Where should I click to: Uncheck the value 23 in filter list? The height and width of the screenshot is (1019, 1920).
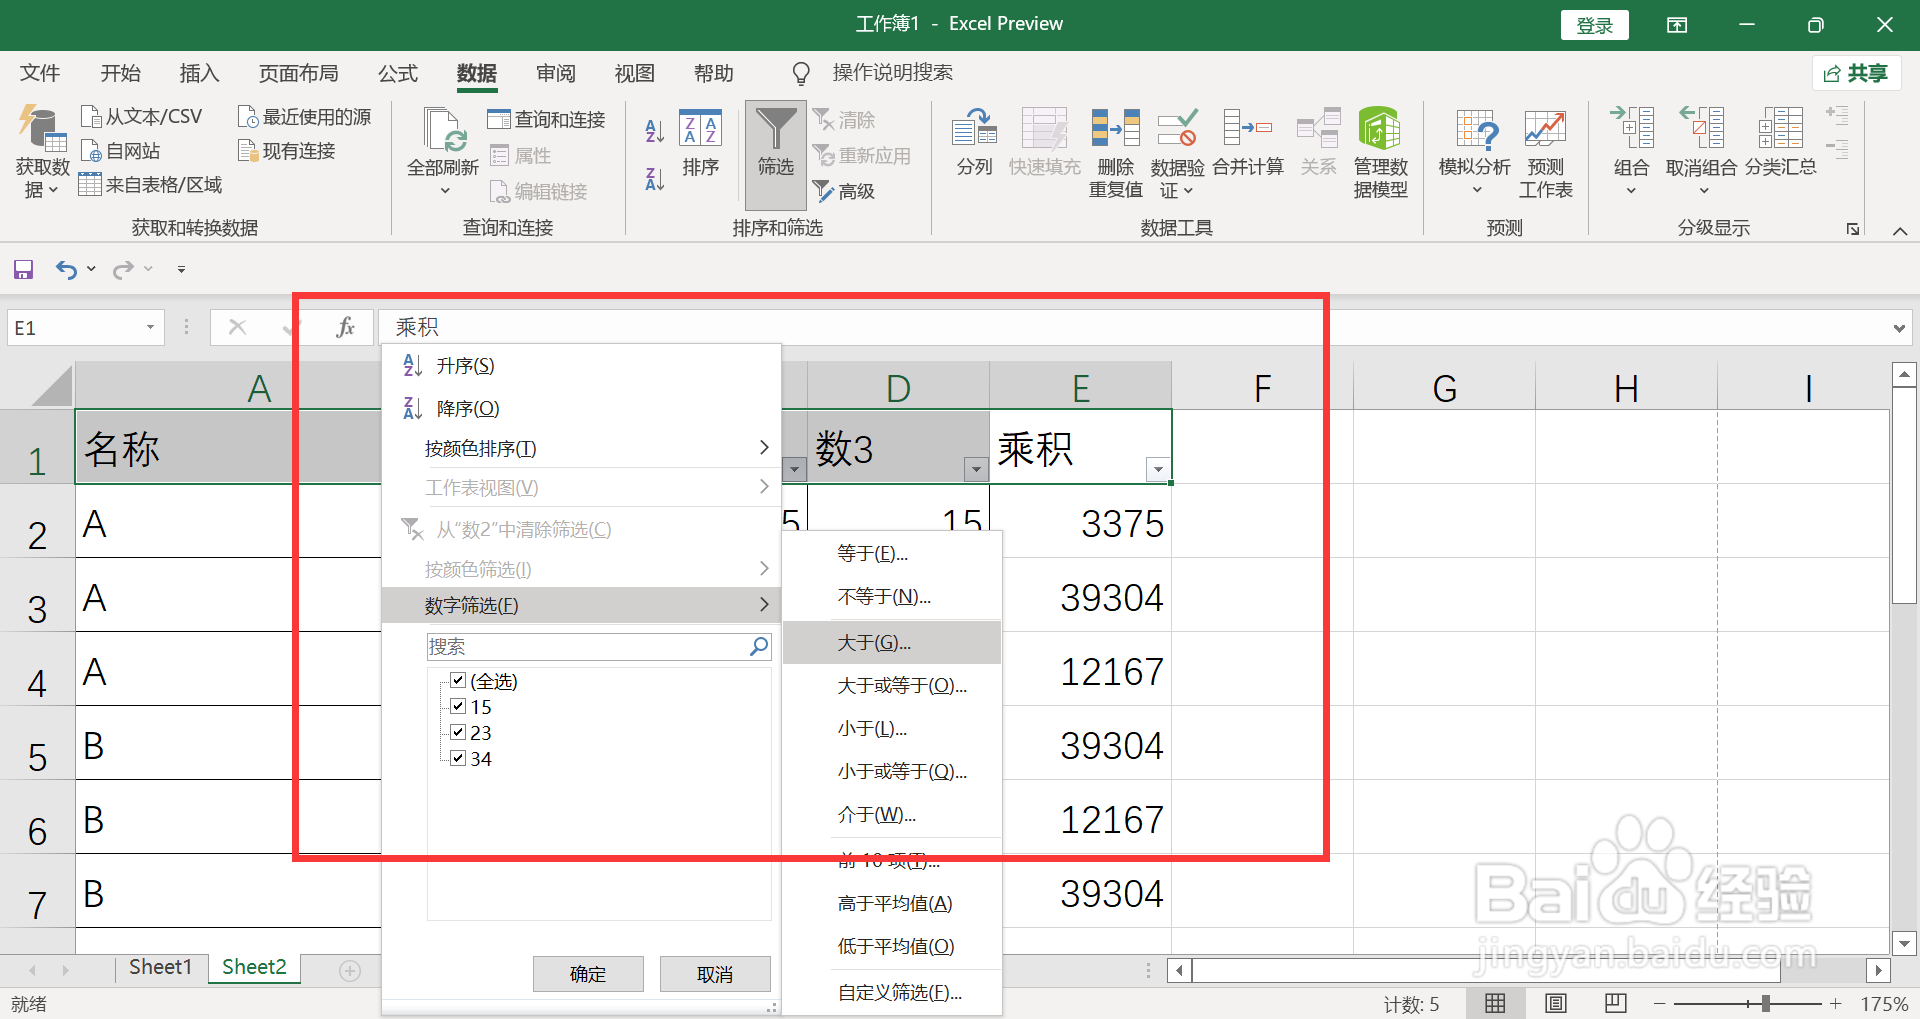click(457, 732)
